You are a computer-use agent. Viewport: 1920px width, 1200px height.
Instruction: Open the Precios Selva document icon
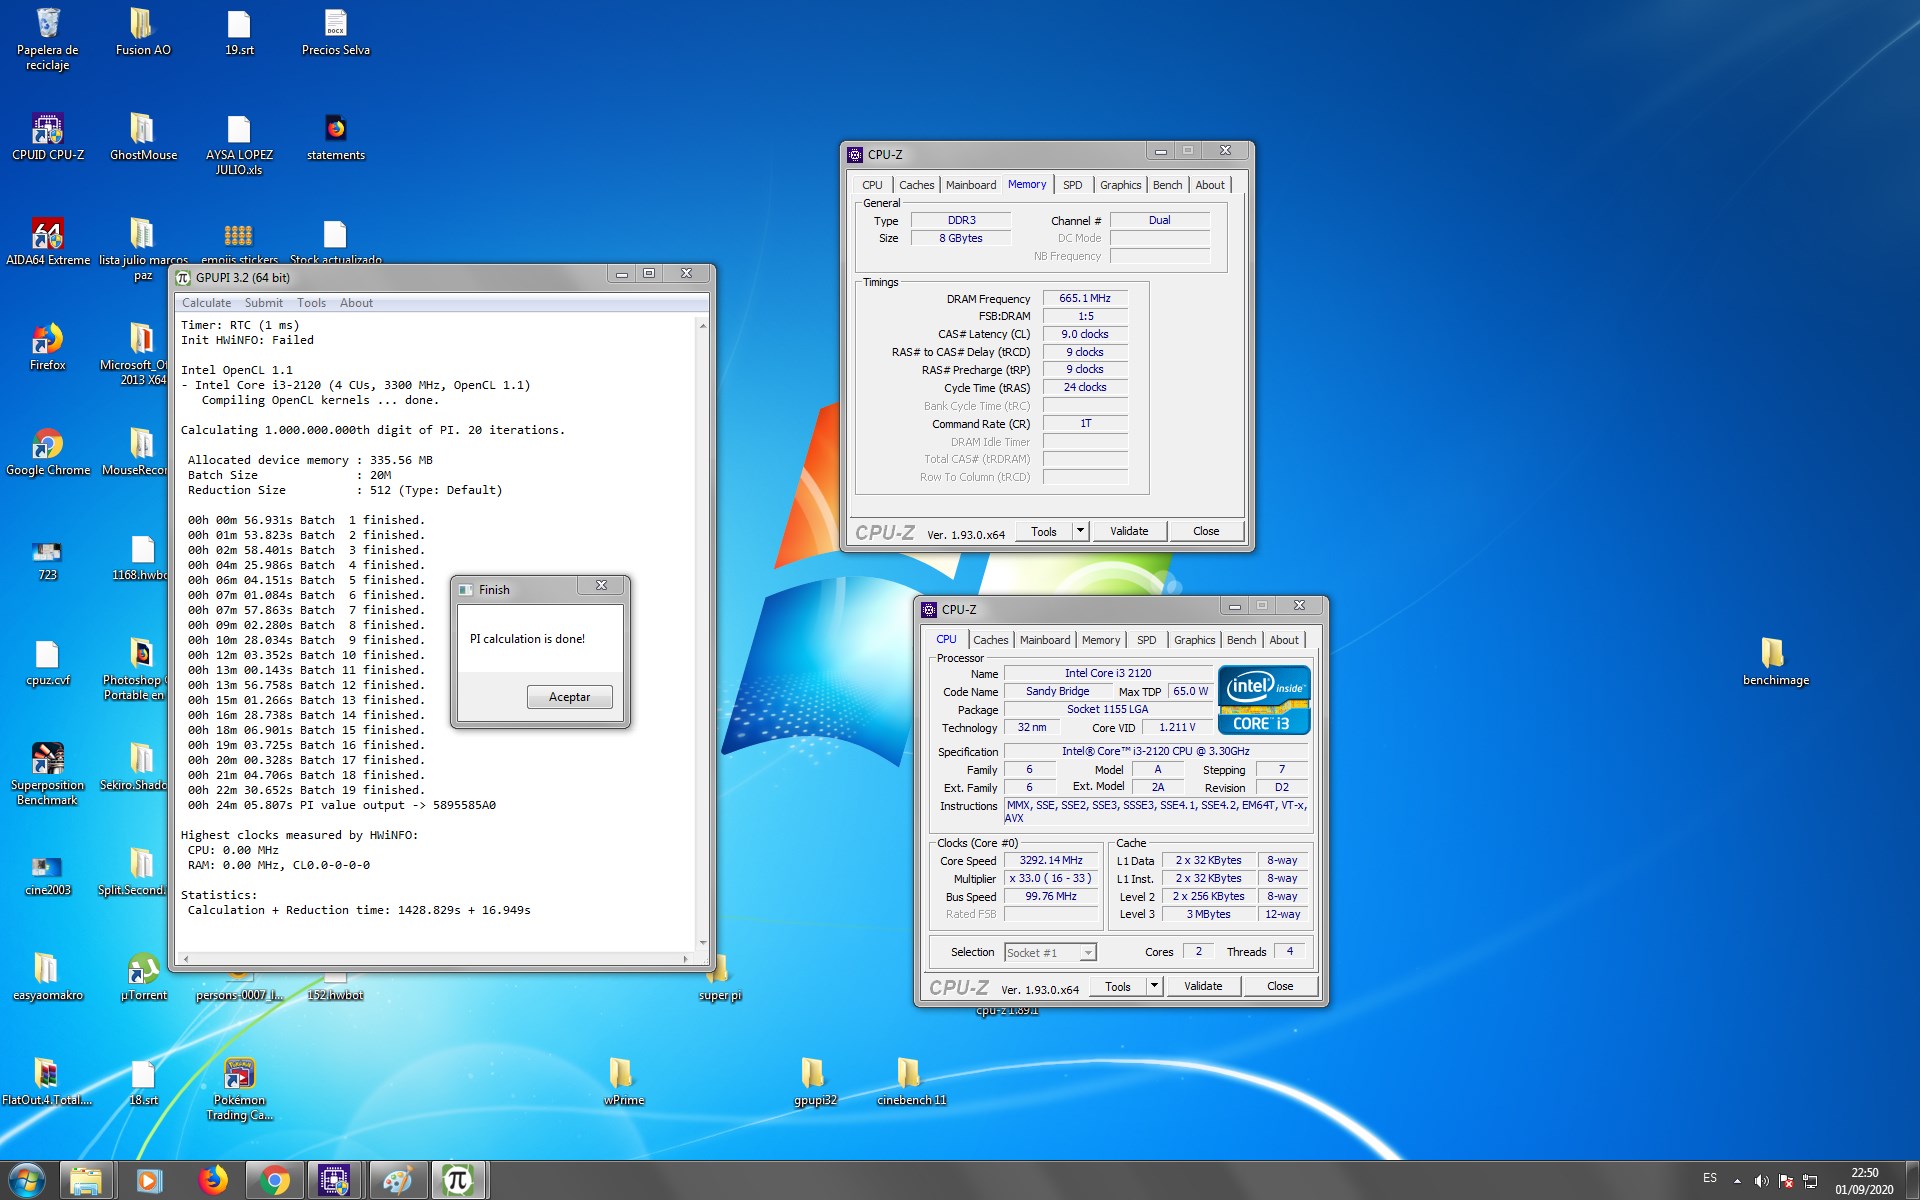click(x=335, y=31)
